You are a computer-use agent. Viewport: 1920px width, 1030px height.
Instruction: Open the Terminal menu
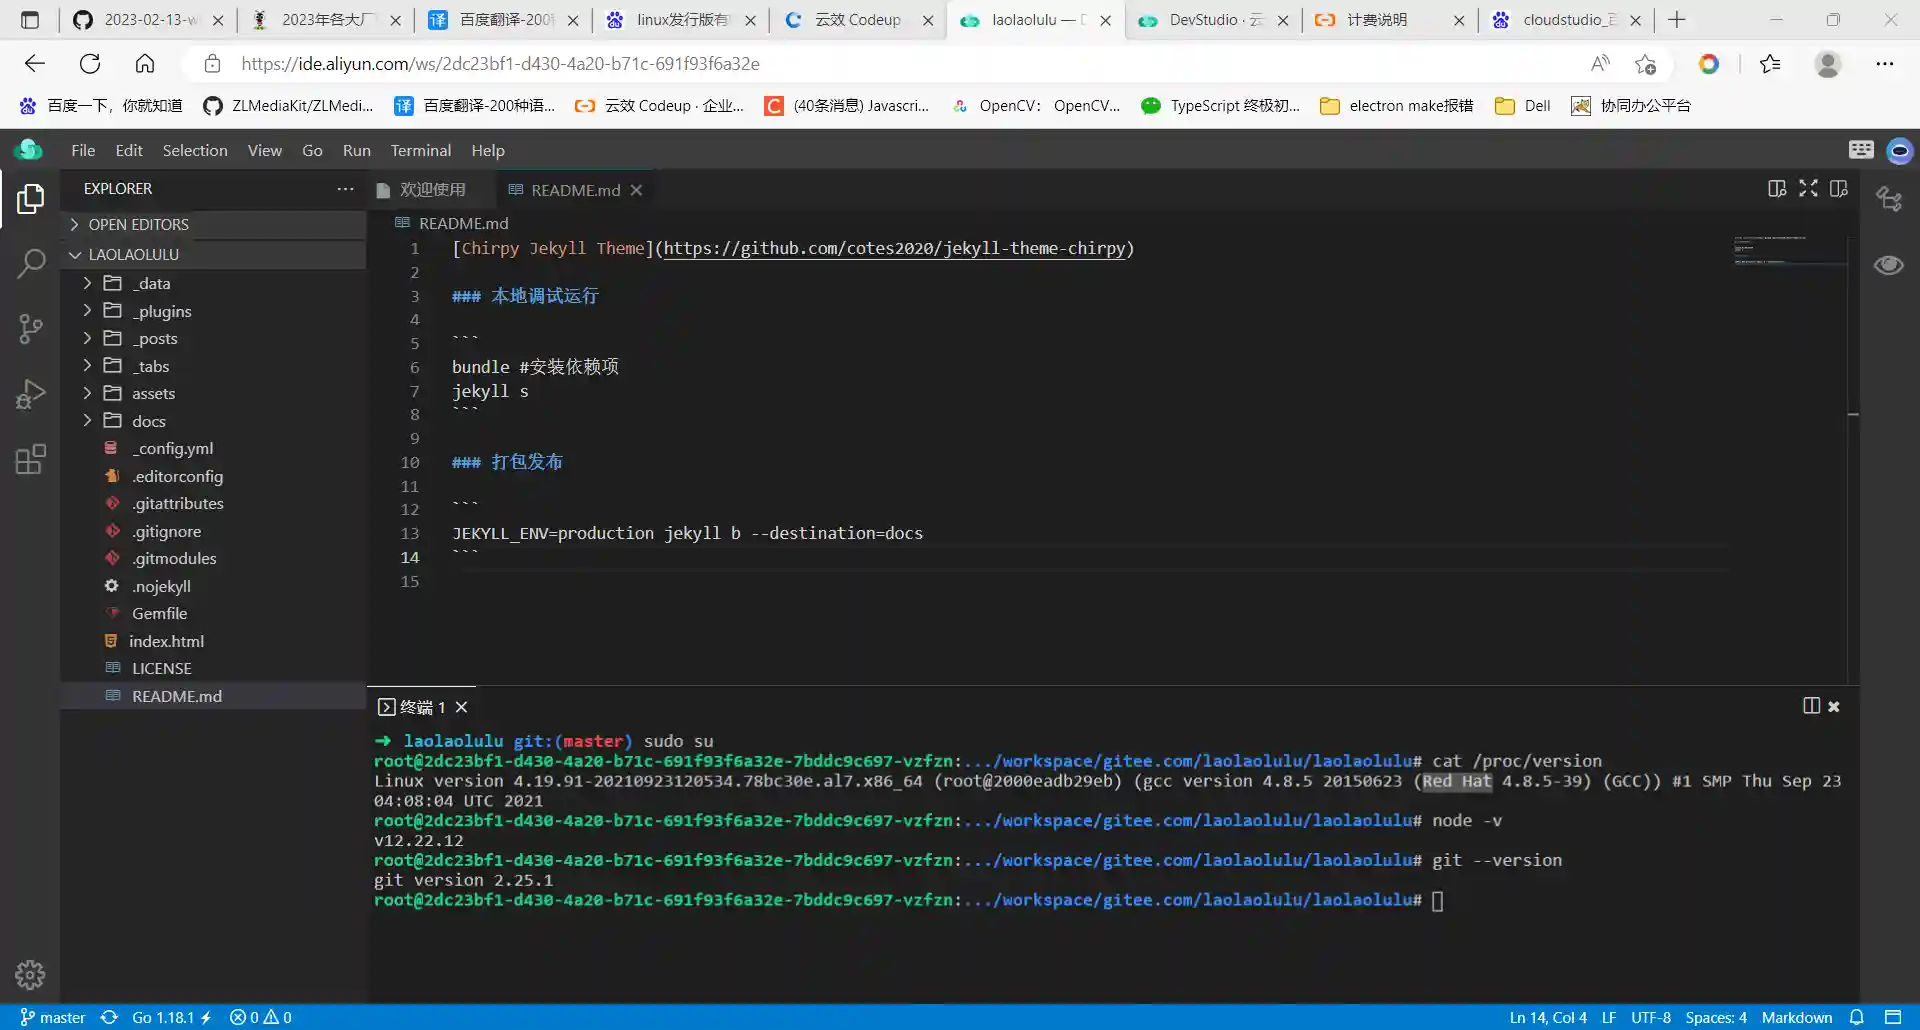[420, 151]
